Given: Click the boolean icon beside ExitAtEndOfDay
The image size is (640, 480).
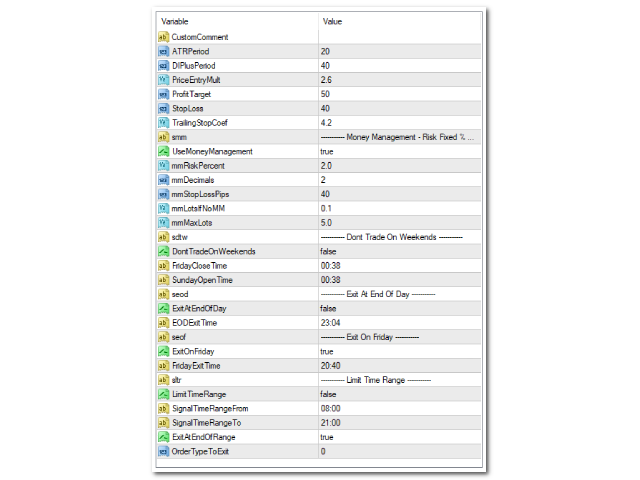Looking at the screenshot, I should pyautogui.click(x=163, y=309).
